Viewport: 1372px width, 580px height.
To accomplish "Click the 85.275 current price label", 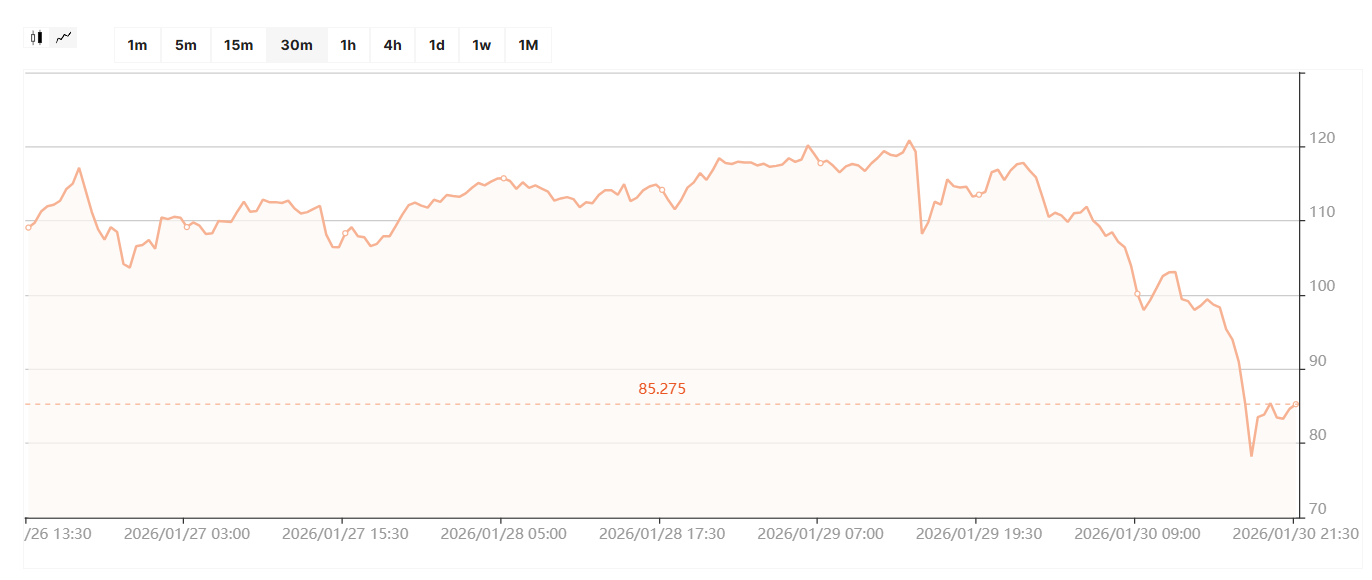I will 662,389.
